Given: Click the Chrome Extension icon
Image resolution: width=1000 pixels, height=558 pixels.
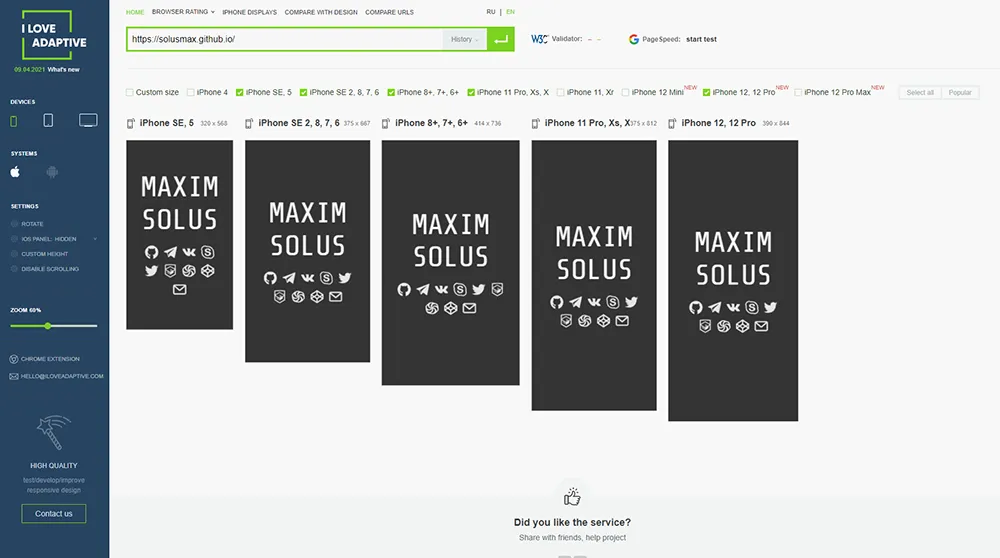Looking at the screenshot, I should tap(13, 359).
